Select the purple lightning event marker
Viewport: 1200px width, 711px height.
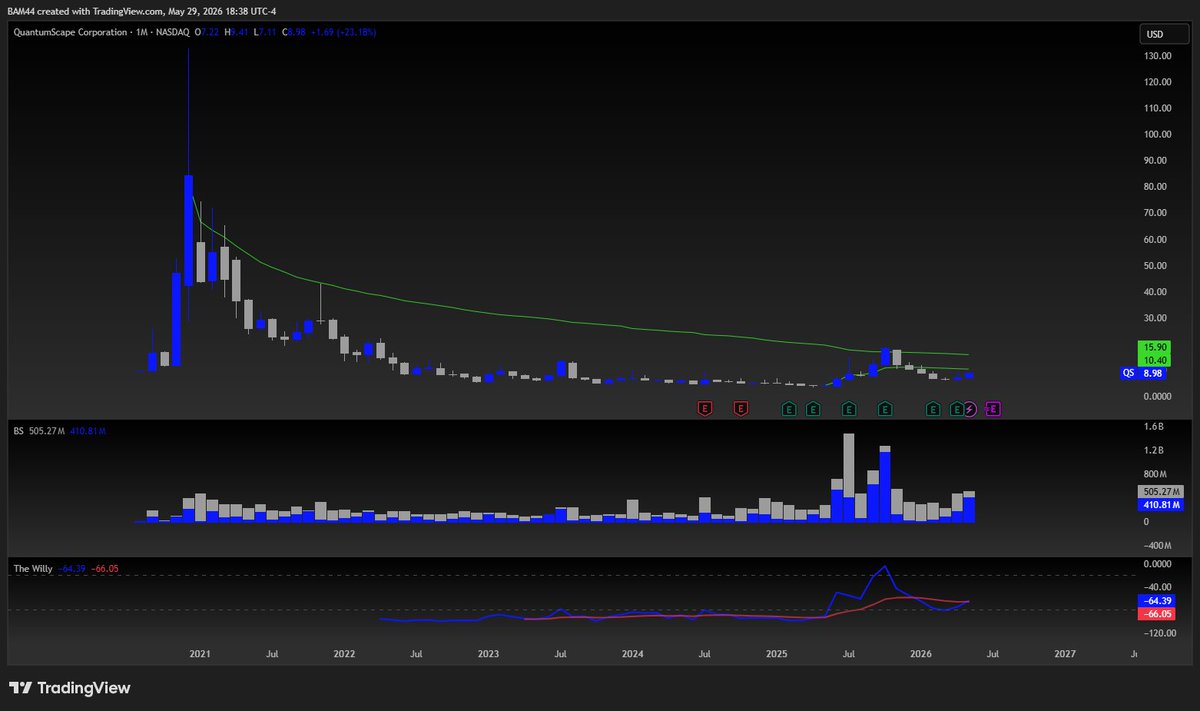point(969,408)
